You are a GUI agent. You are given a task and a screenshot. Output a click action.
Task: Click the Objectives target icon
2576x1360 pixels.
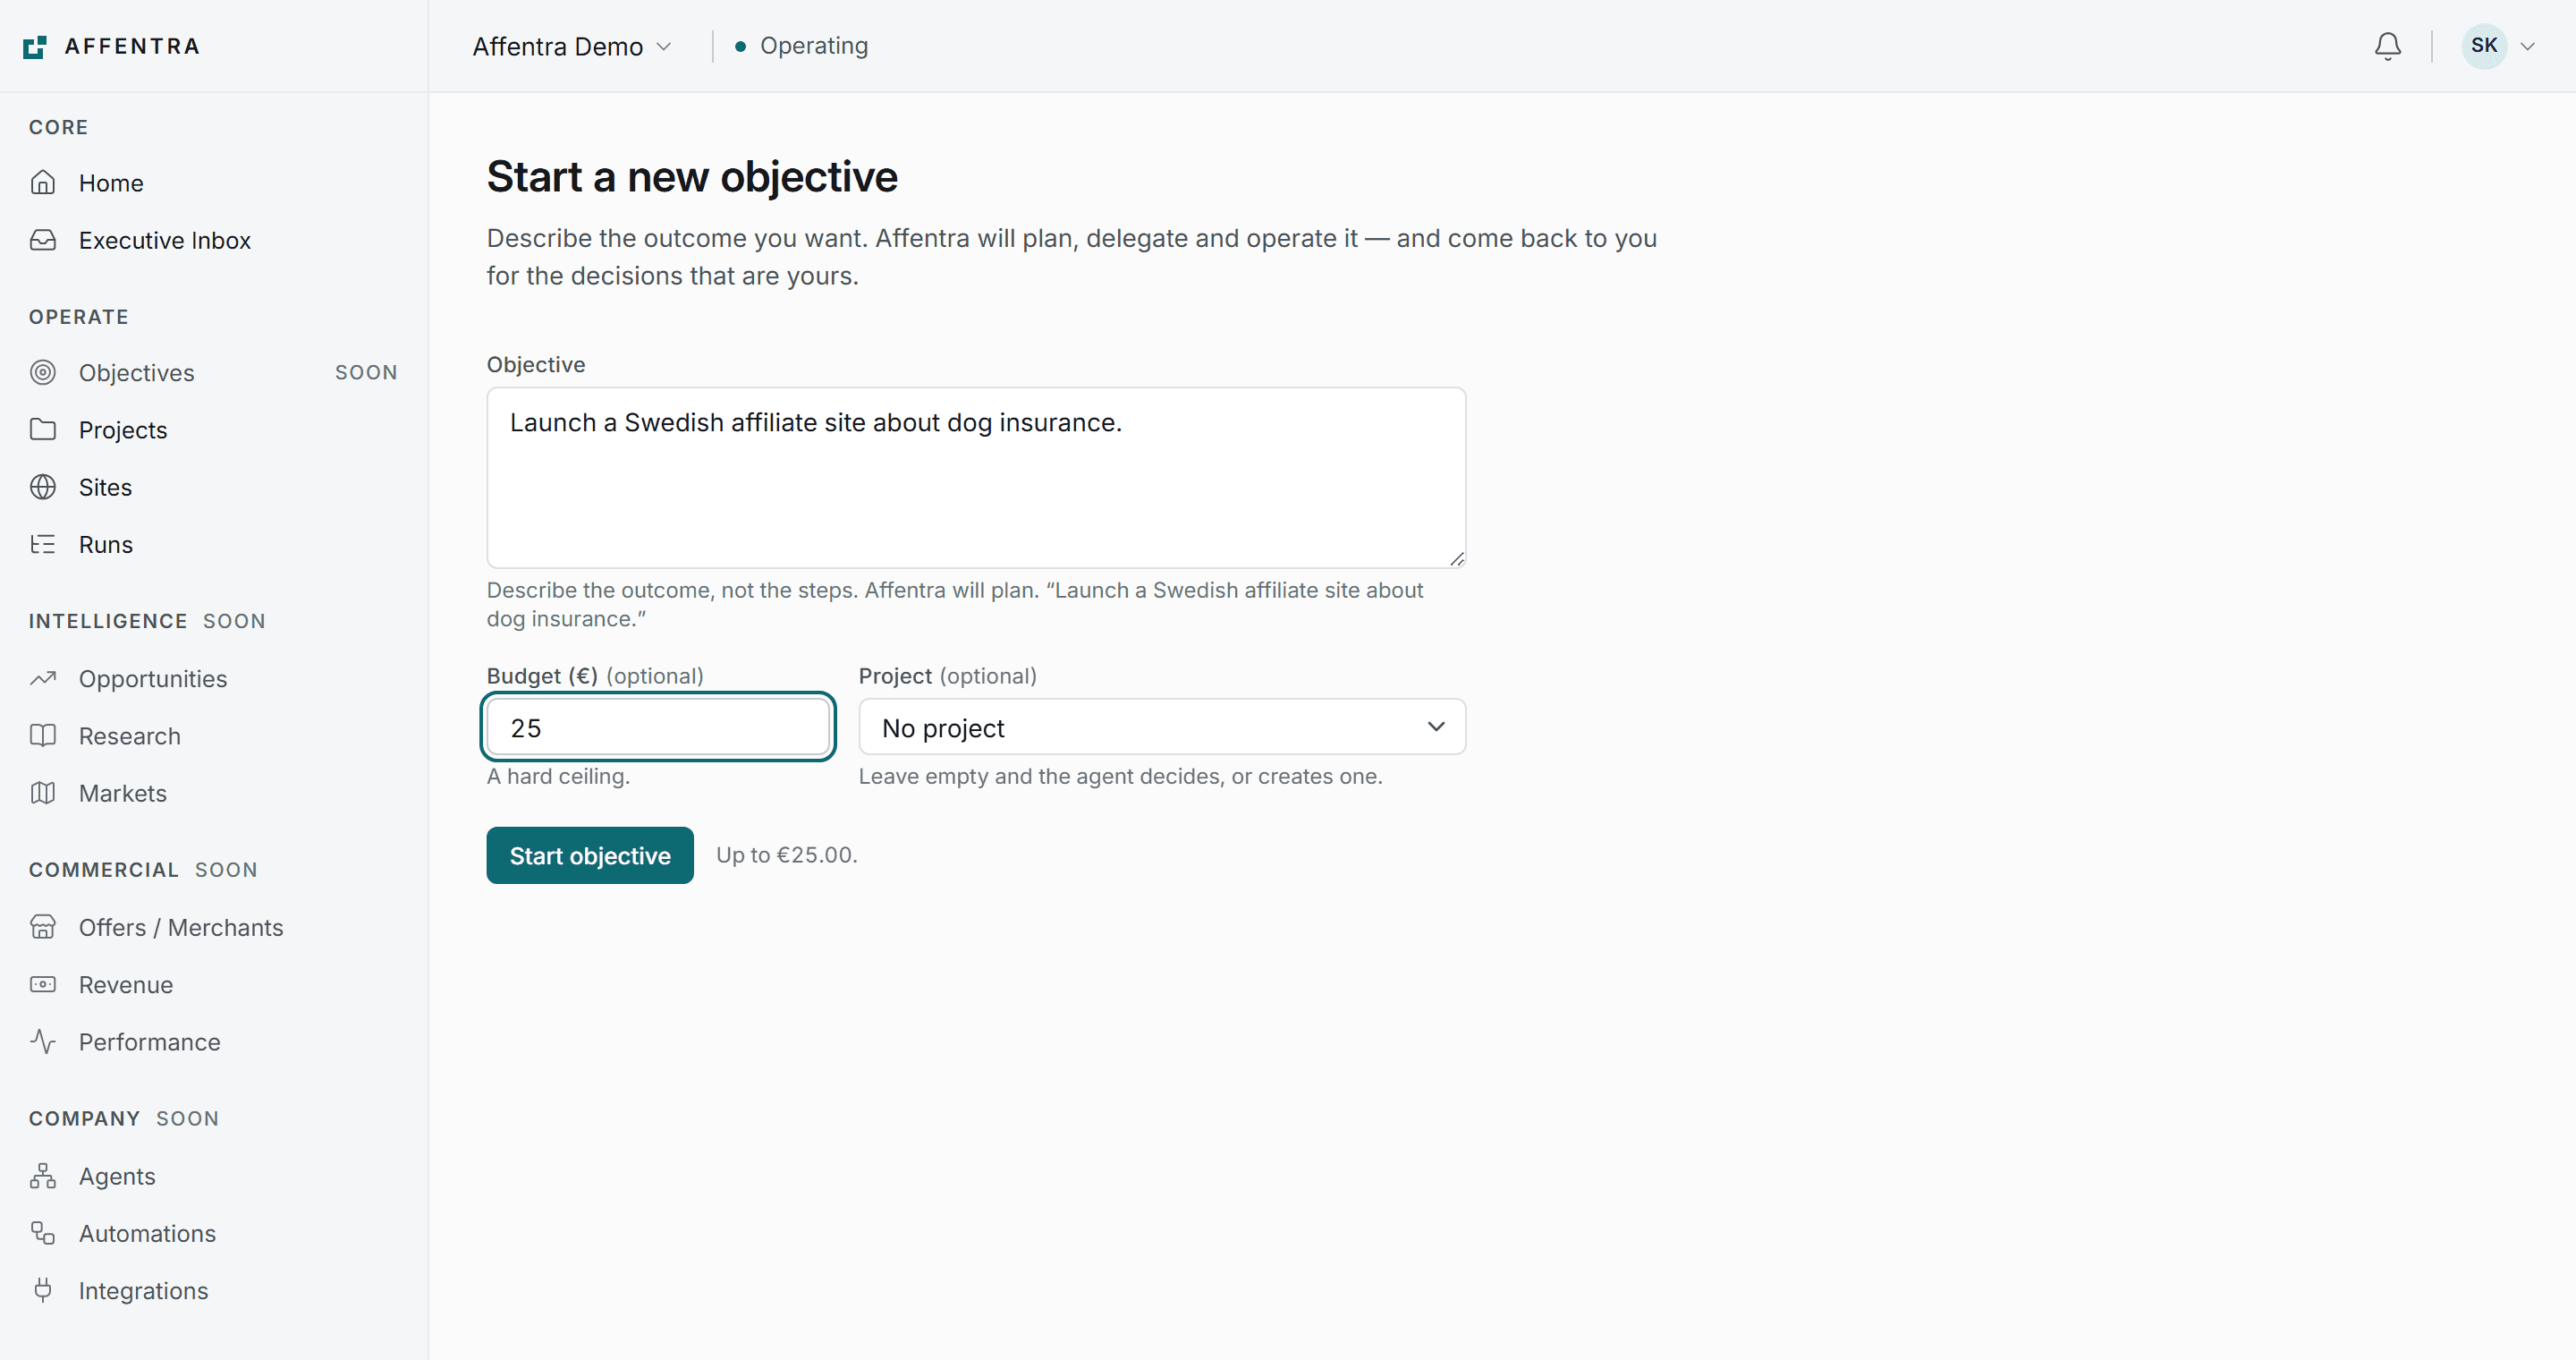(43, 372)
